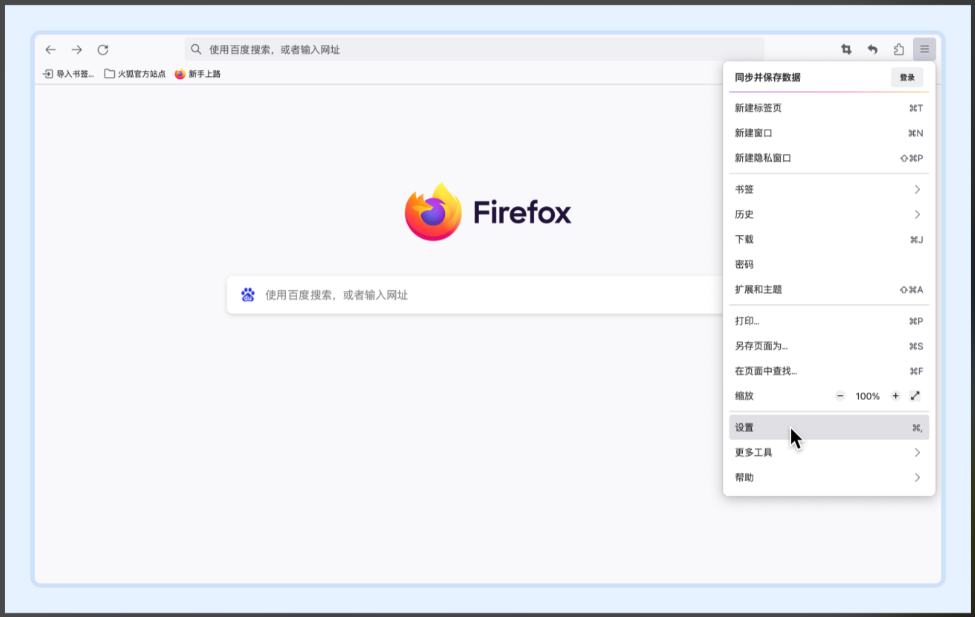Image resolution: width=975 pixels, height=617 pixels.
Task: Click the page-center Baidu search field
Action: coord(476,295)
